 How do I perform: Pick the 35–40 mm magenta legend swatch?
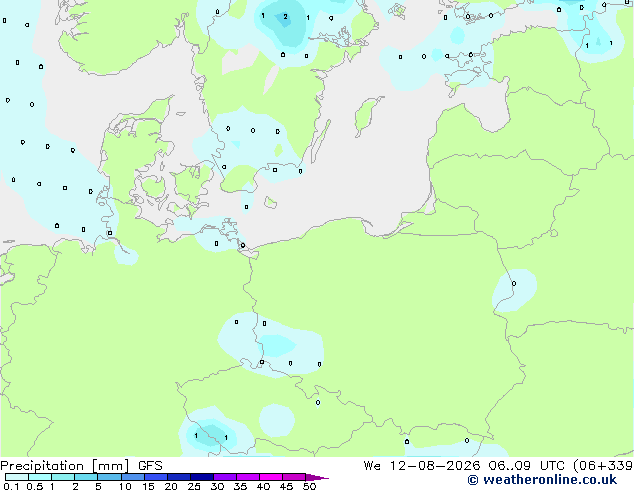pos(248,477)
